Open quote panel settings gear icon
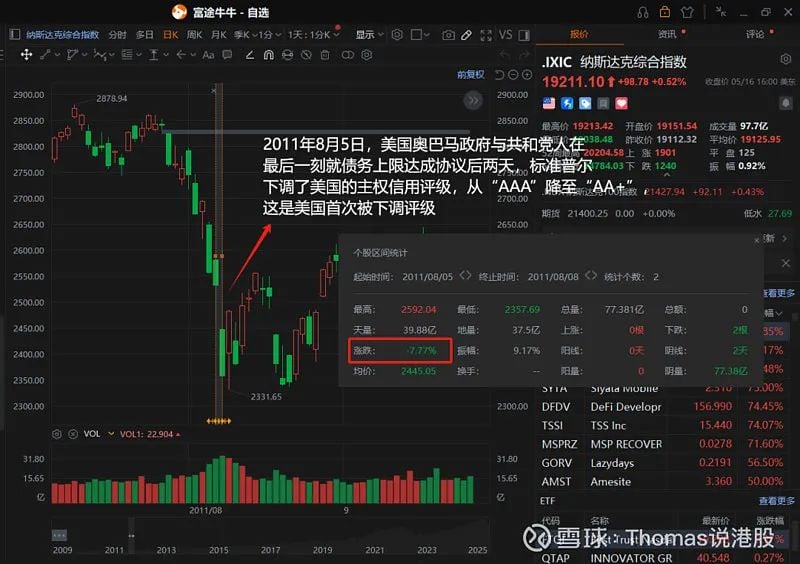The image size is (800, 564). click(786, 59)
